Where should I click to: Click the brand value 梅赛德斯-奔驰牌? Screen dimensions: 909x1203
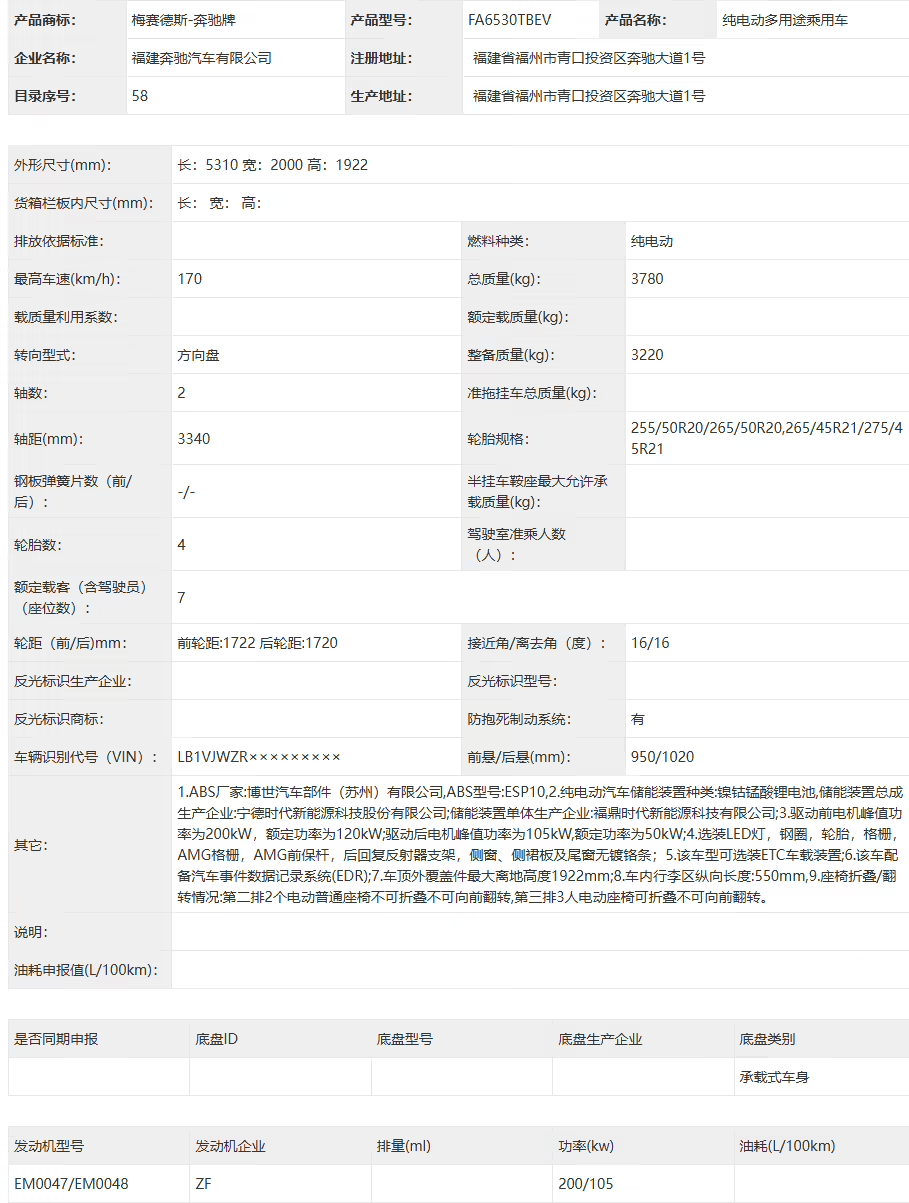point(186,20)
